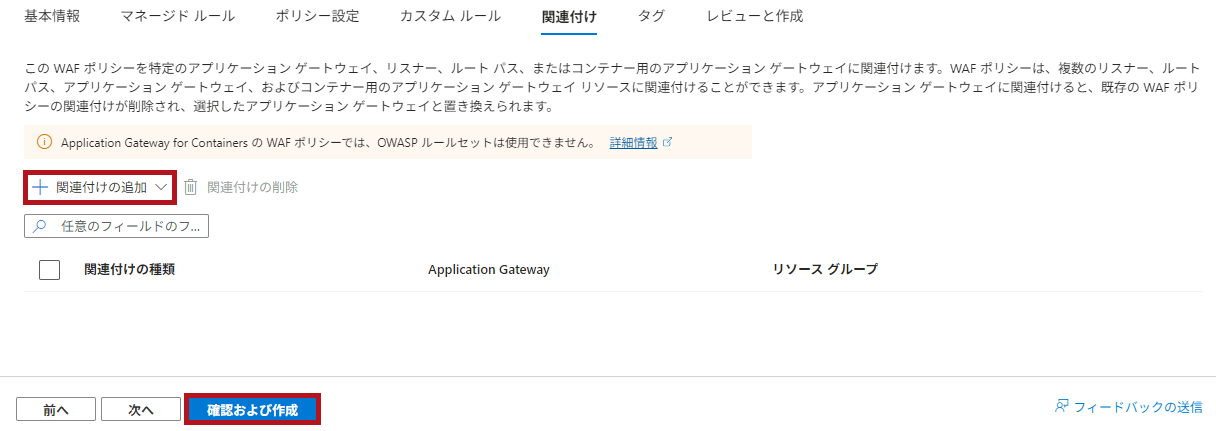Click the plus icon for 関連付けの追加
1216x431 pixels.
coord(40,187)
